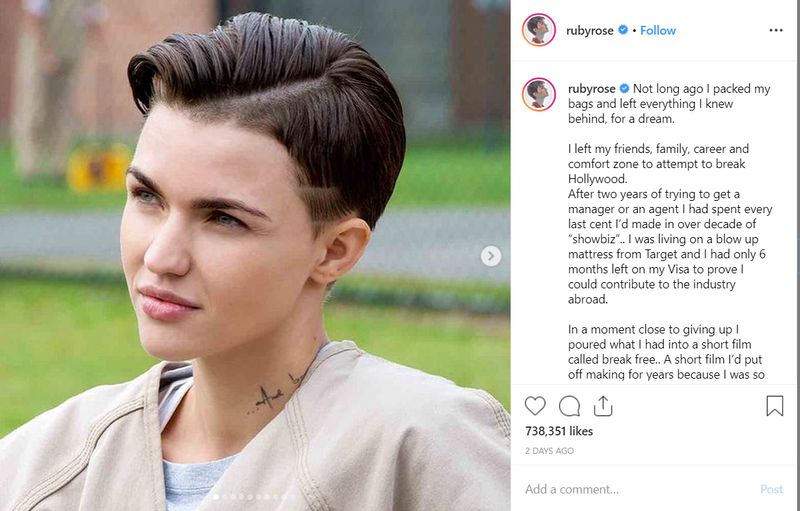Click the caption profile avatar picture
The width and height of the screenshot is (800, 511).
(539, 94)
